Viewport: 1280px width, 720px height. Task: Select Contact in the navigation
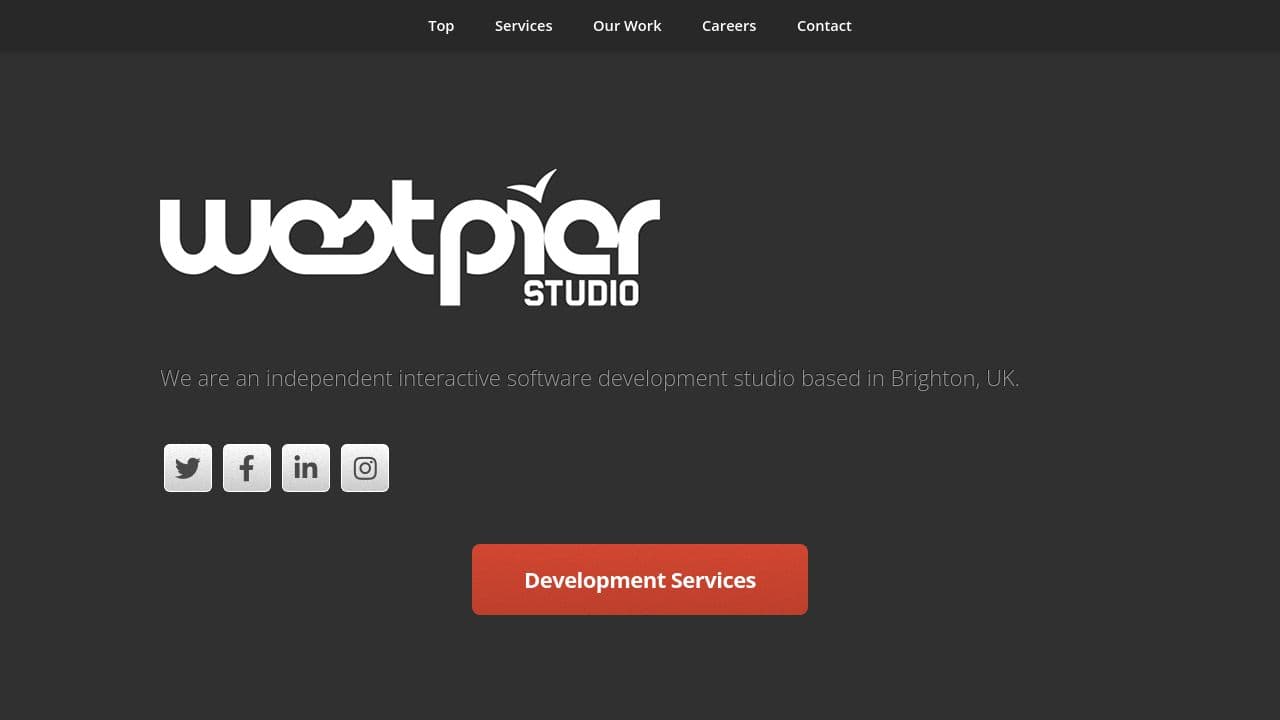(824, 25)
